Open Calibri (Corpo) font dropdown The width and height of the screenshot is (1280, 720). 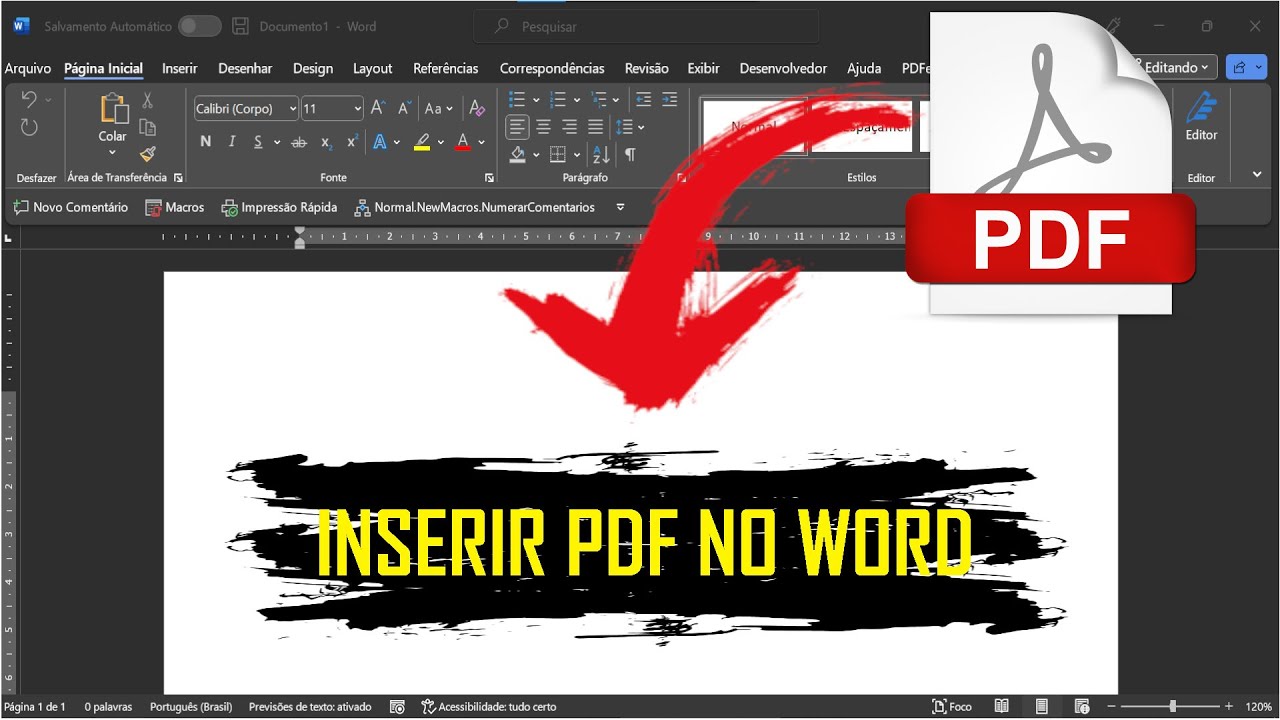[x=292, y=108]
